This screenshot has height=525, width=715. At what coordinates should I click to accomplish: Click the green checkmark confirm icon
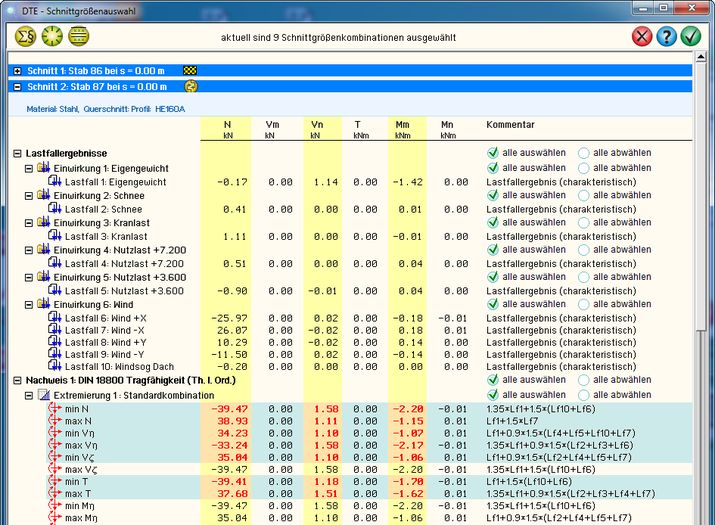[691, 37]
